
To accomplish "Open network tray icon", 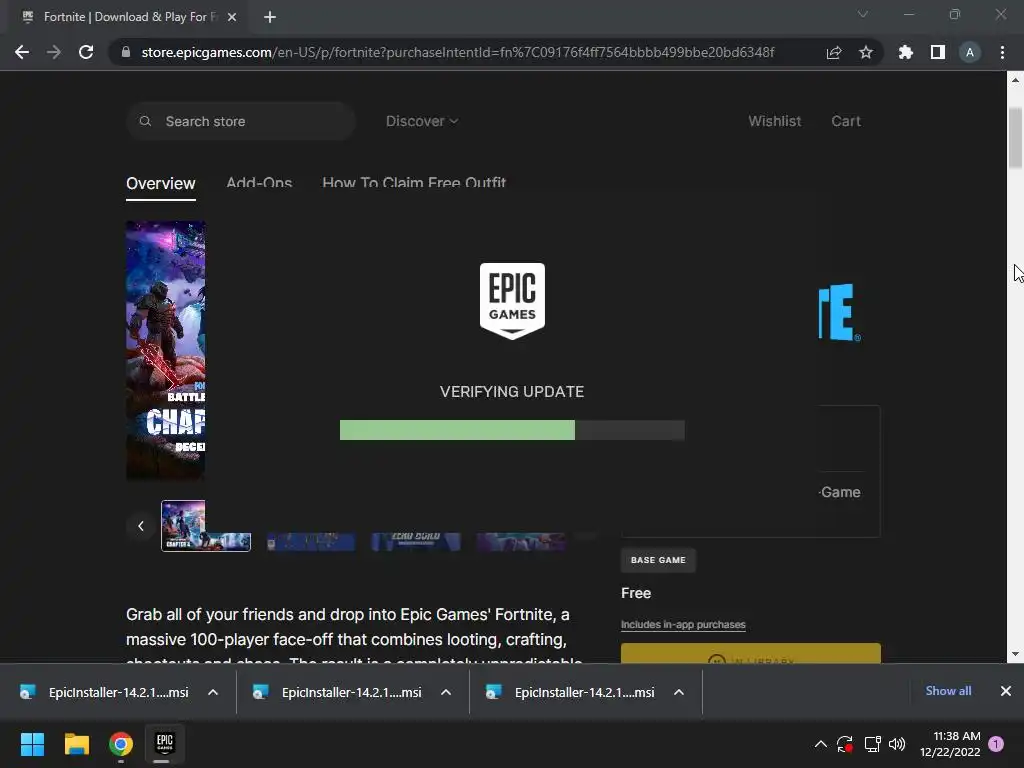I will click(872, 744).
